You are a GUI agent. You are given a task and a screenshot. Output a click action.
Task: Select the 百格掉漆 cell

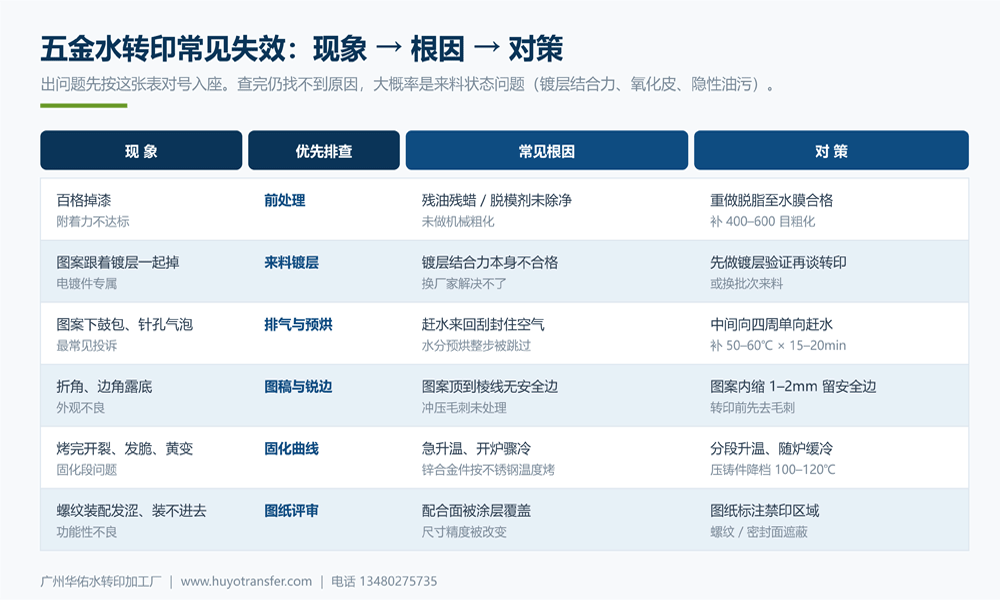(84, 200)
